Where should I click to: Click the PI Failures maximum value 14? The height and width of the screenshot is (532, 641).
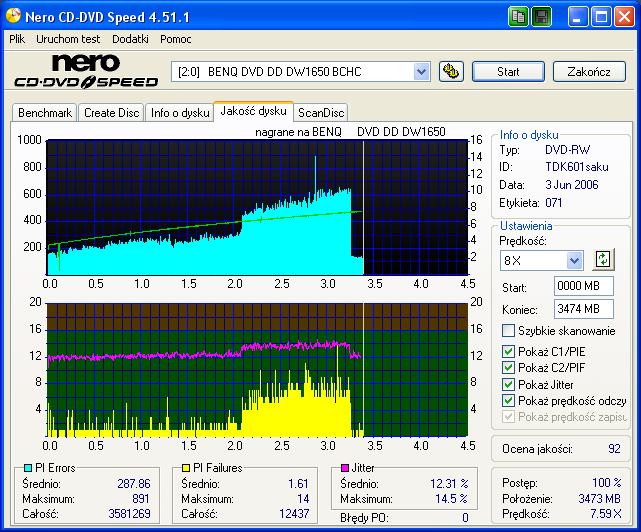[x=303, y=499]
